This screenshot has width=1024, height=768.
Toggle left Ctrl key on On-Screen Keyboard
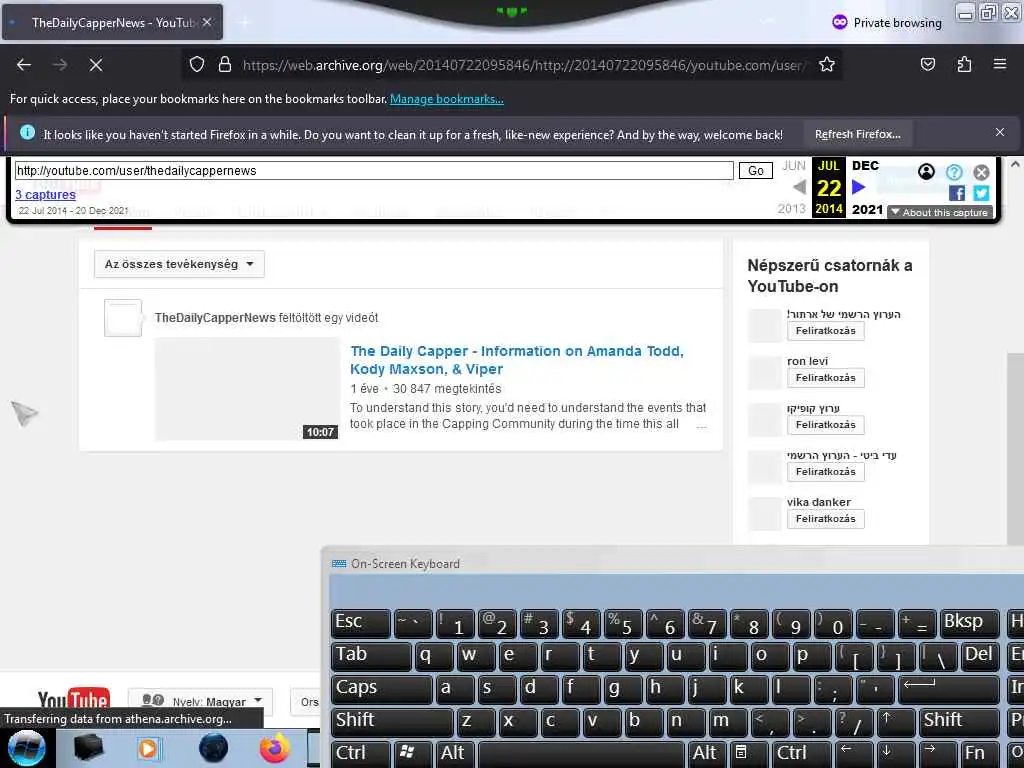(360, 754)
